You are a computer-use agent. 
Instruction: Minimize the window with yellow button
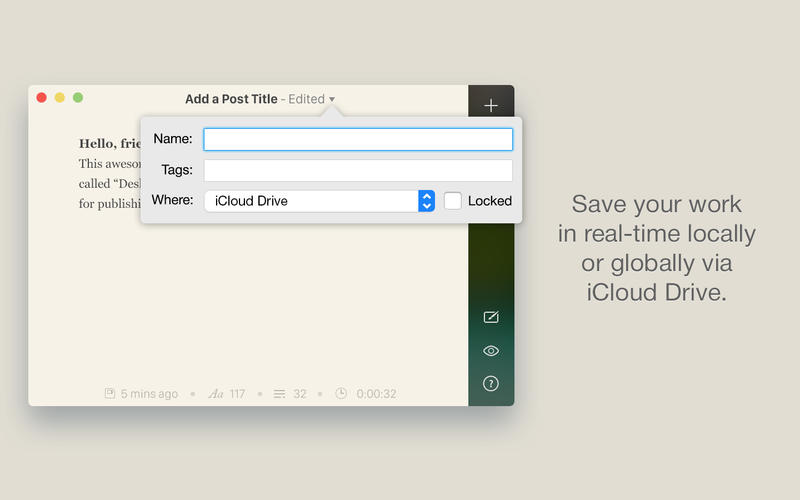point(60,97)
